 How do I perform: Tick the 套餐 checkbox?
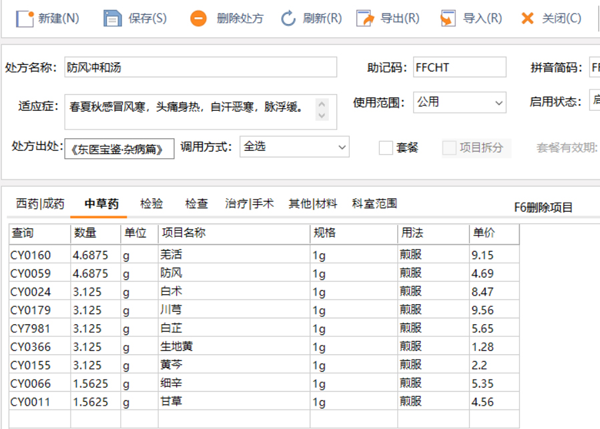[x=386, y=148]
